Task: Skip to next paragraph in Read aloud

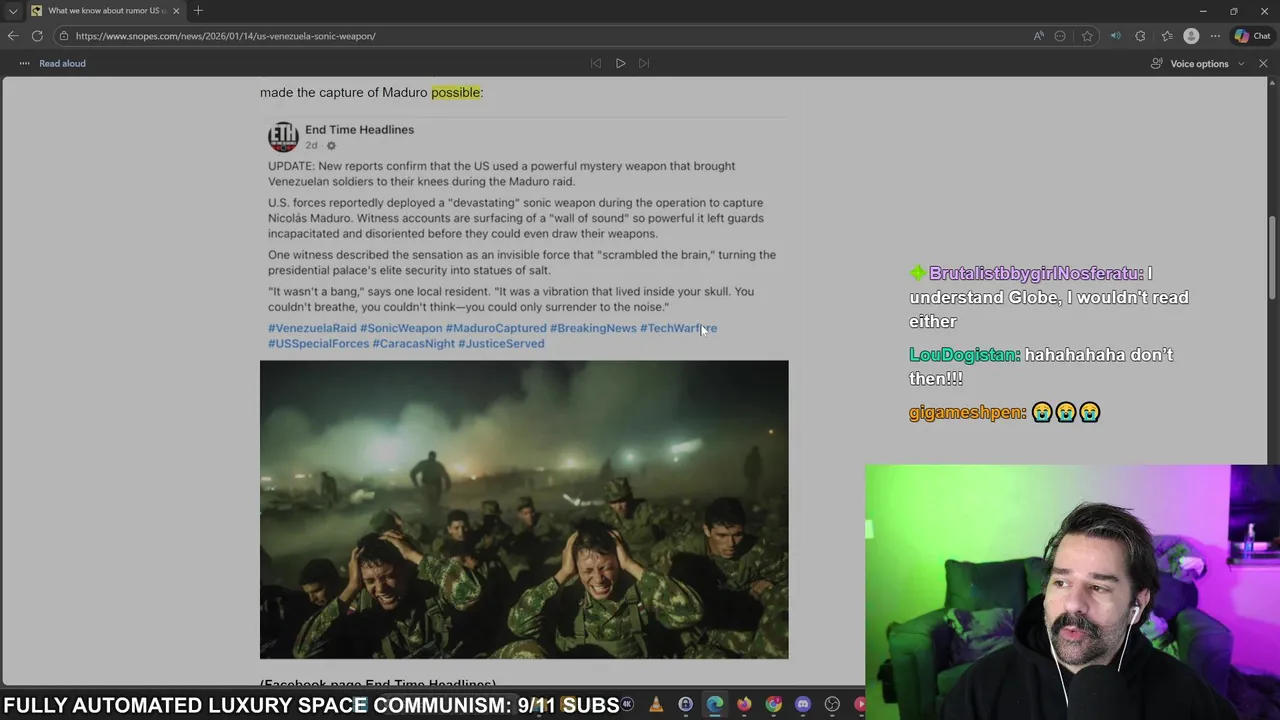Action: click(644, 63)
